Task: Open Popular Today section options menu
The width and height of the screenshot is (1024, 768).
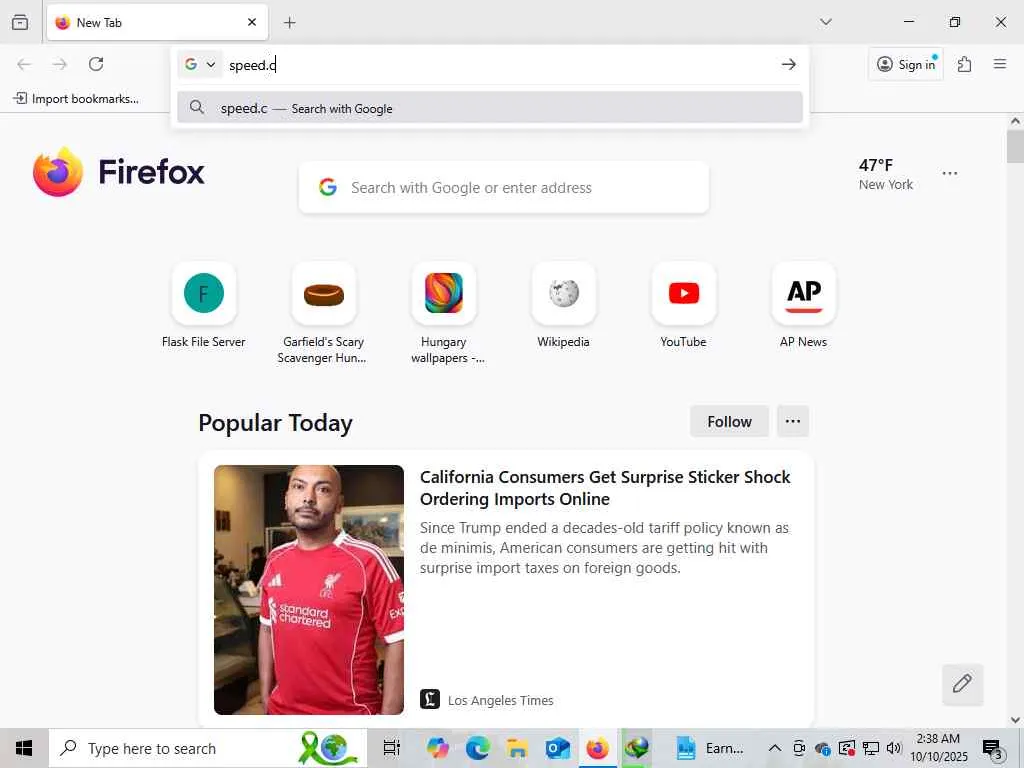Action: [x=793, y=421]
